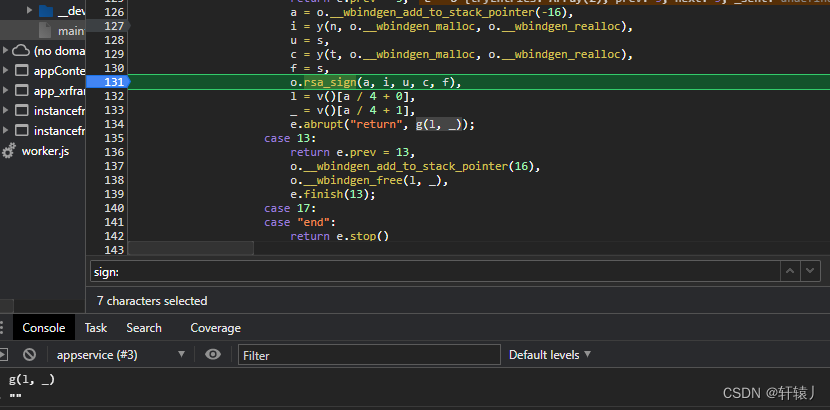Expand the first instanceframe node

6,111
